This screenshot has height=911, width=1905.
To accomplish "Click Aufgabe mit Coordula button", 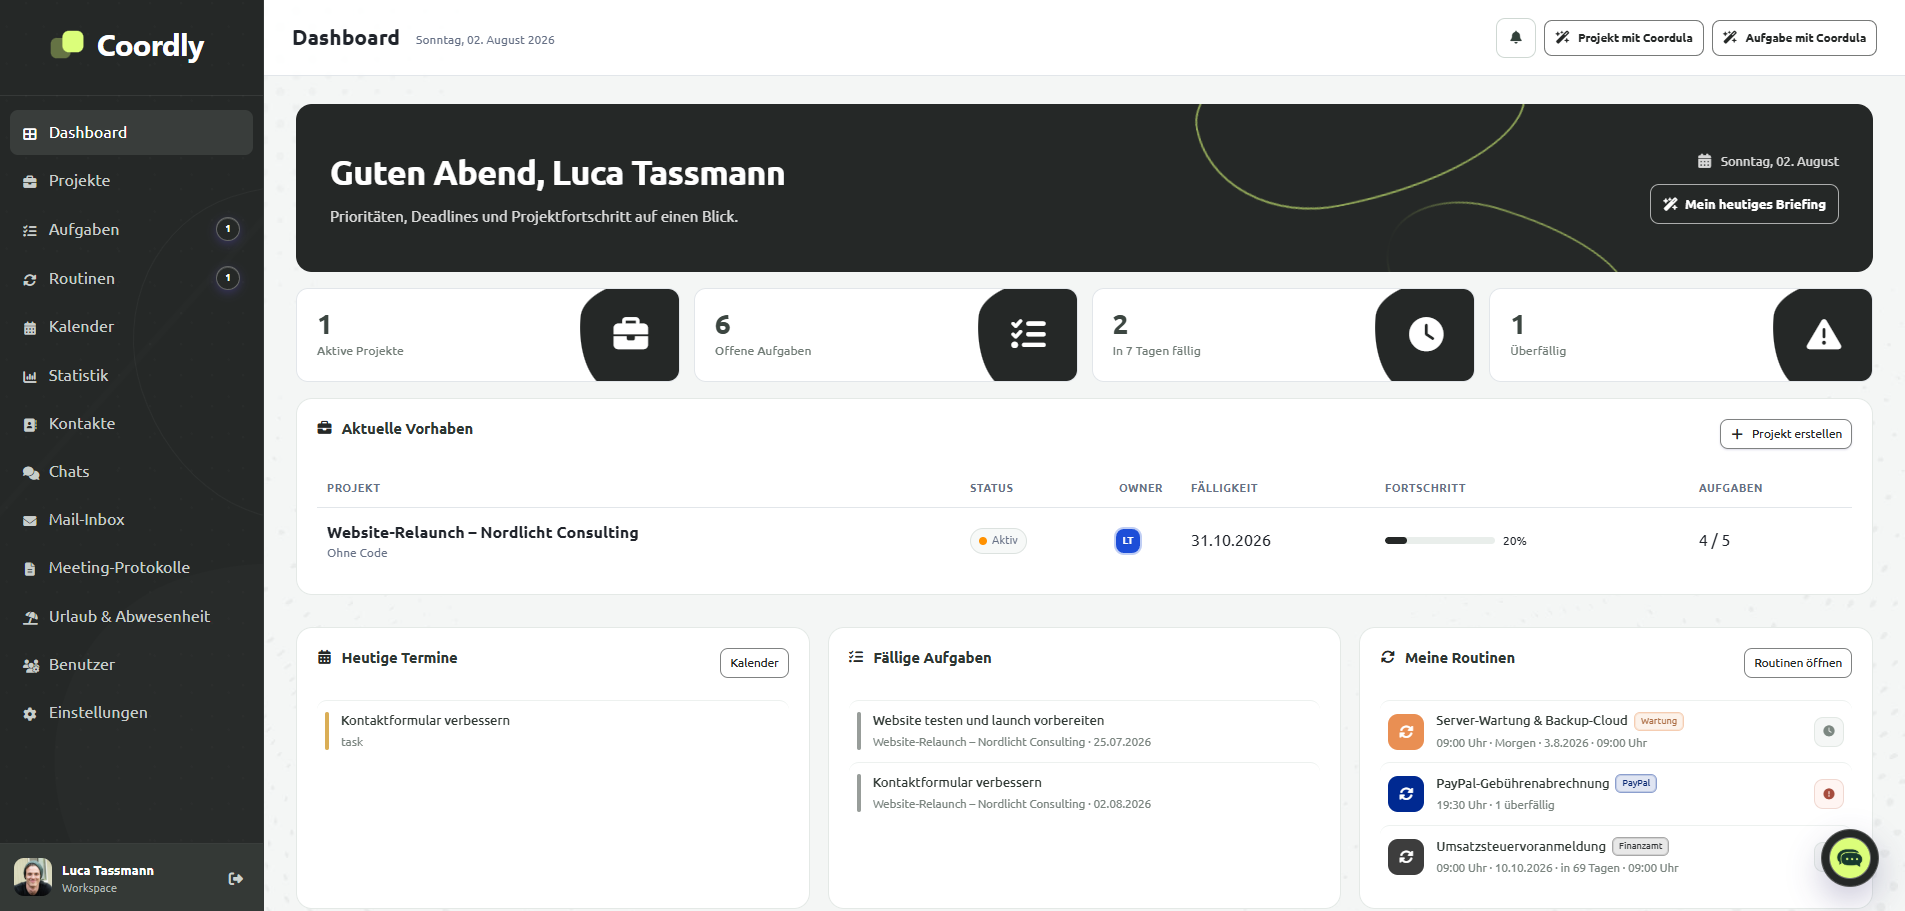I will 1794,38.
